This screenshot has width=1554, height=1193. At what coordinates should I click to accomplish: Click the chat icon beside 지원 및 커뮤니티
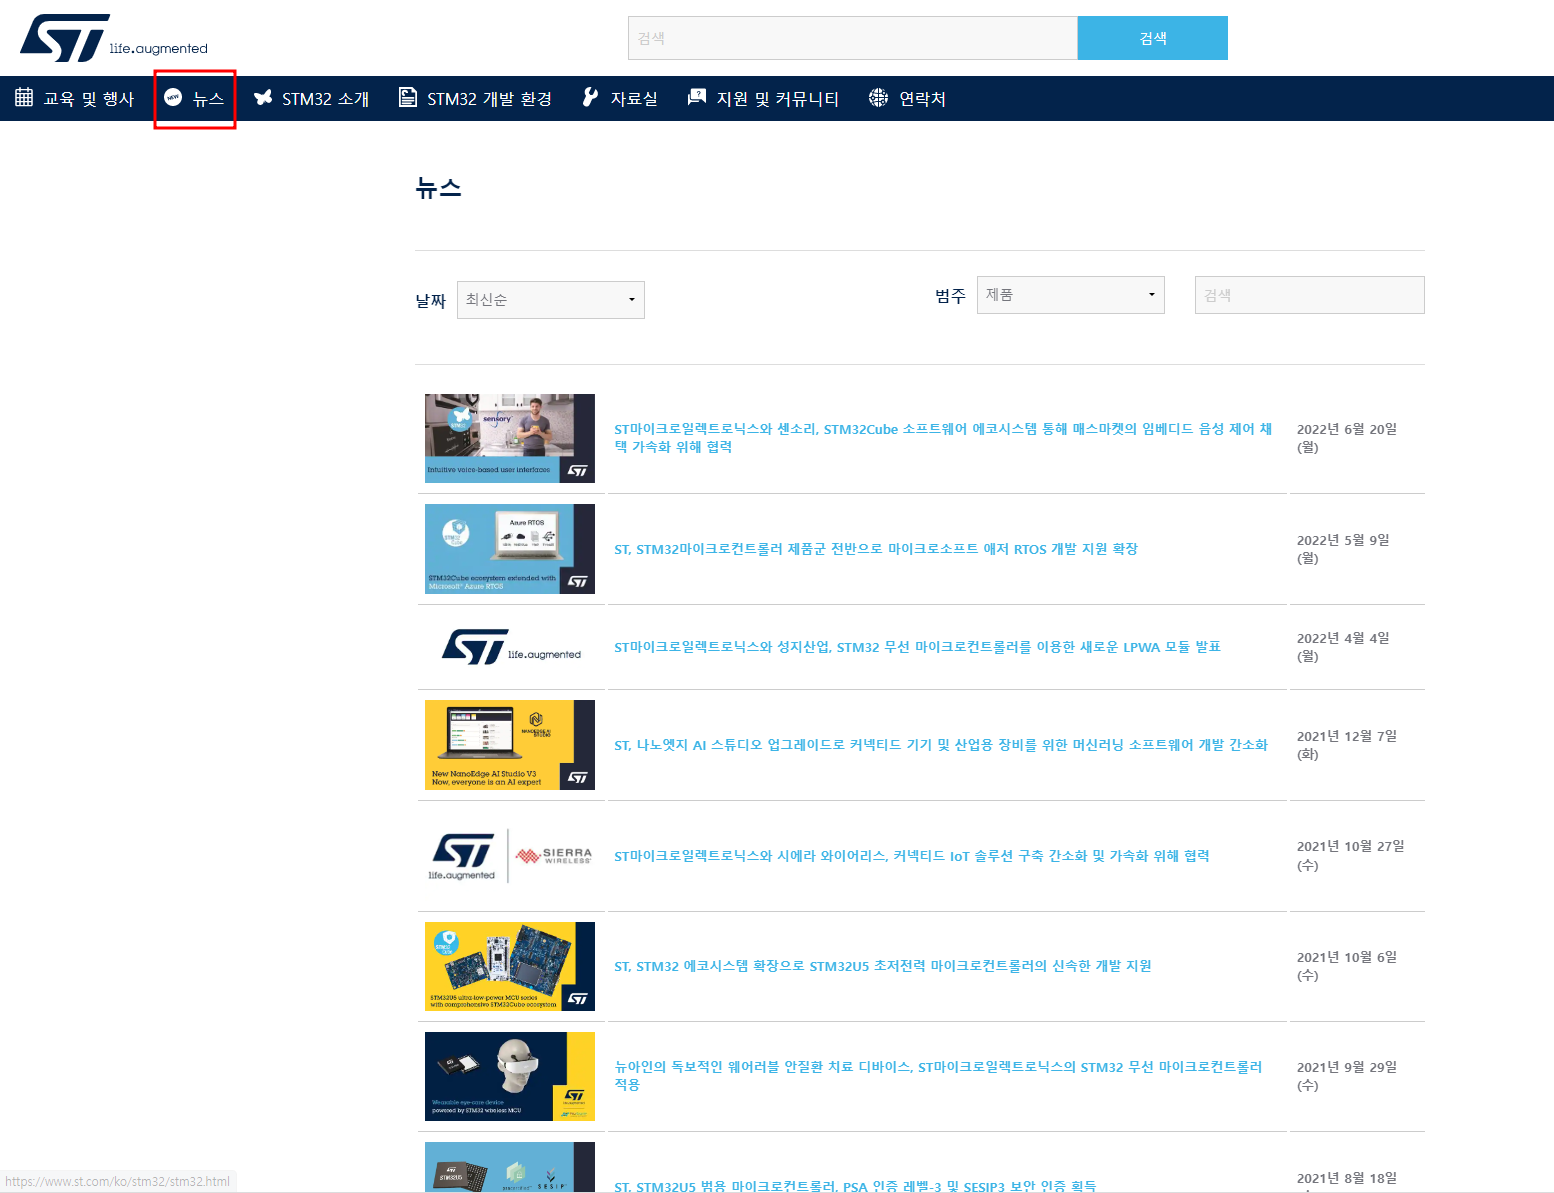(x=697, y=97)
